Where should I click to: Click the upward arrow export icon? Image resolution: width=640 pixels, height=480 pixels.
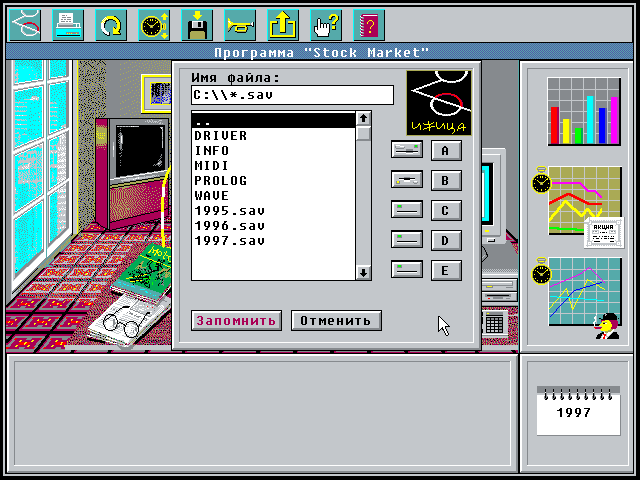(x=283, y=25)
